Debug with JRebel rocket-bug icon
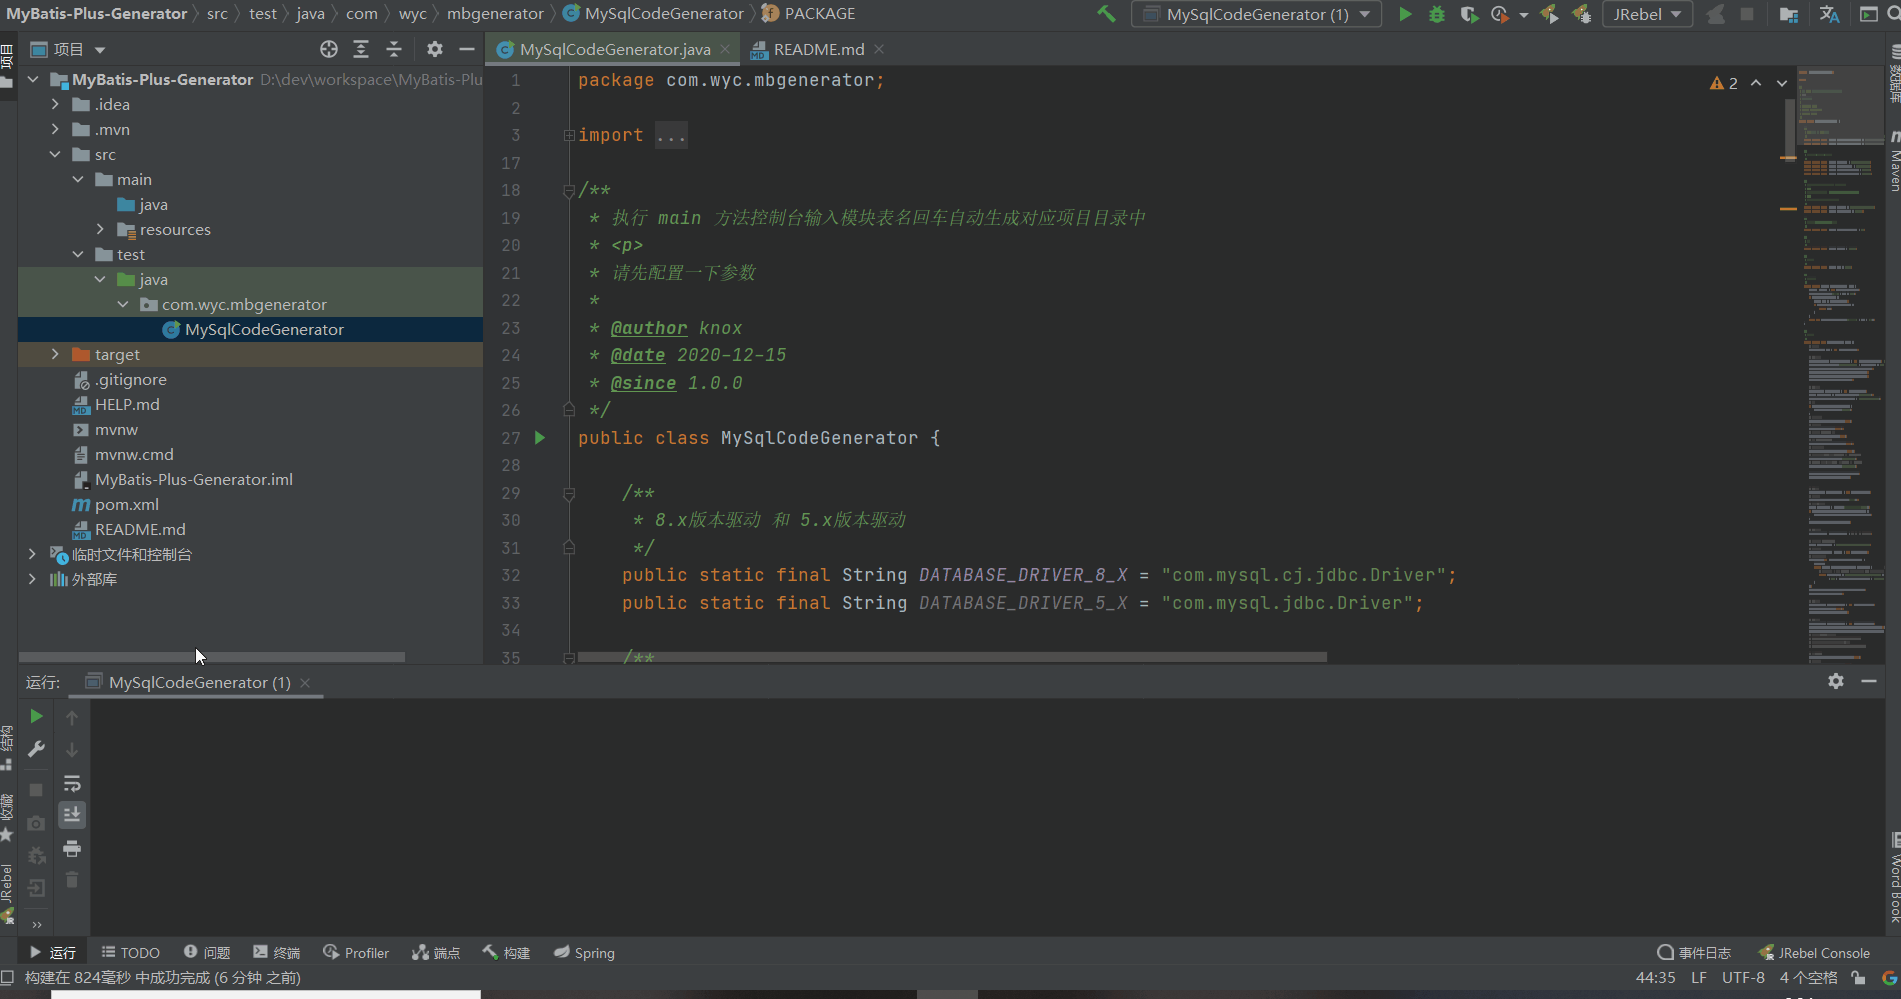The width and height of the screenshot is (1901, 999). [1581, 14]
